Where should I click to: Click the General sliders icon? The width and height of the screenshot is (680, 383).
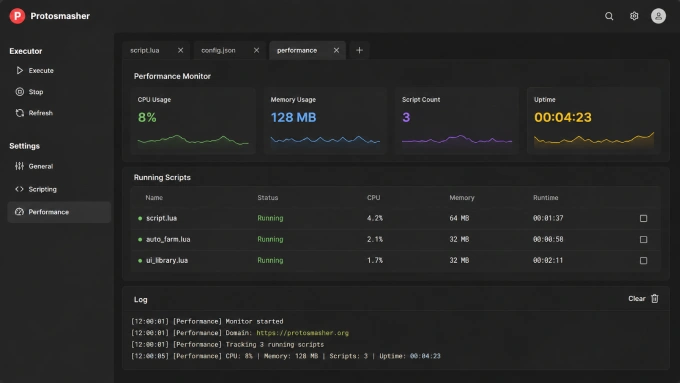pyautogui.click(x=20, y=166)
